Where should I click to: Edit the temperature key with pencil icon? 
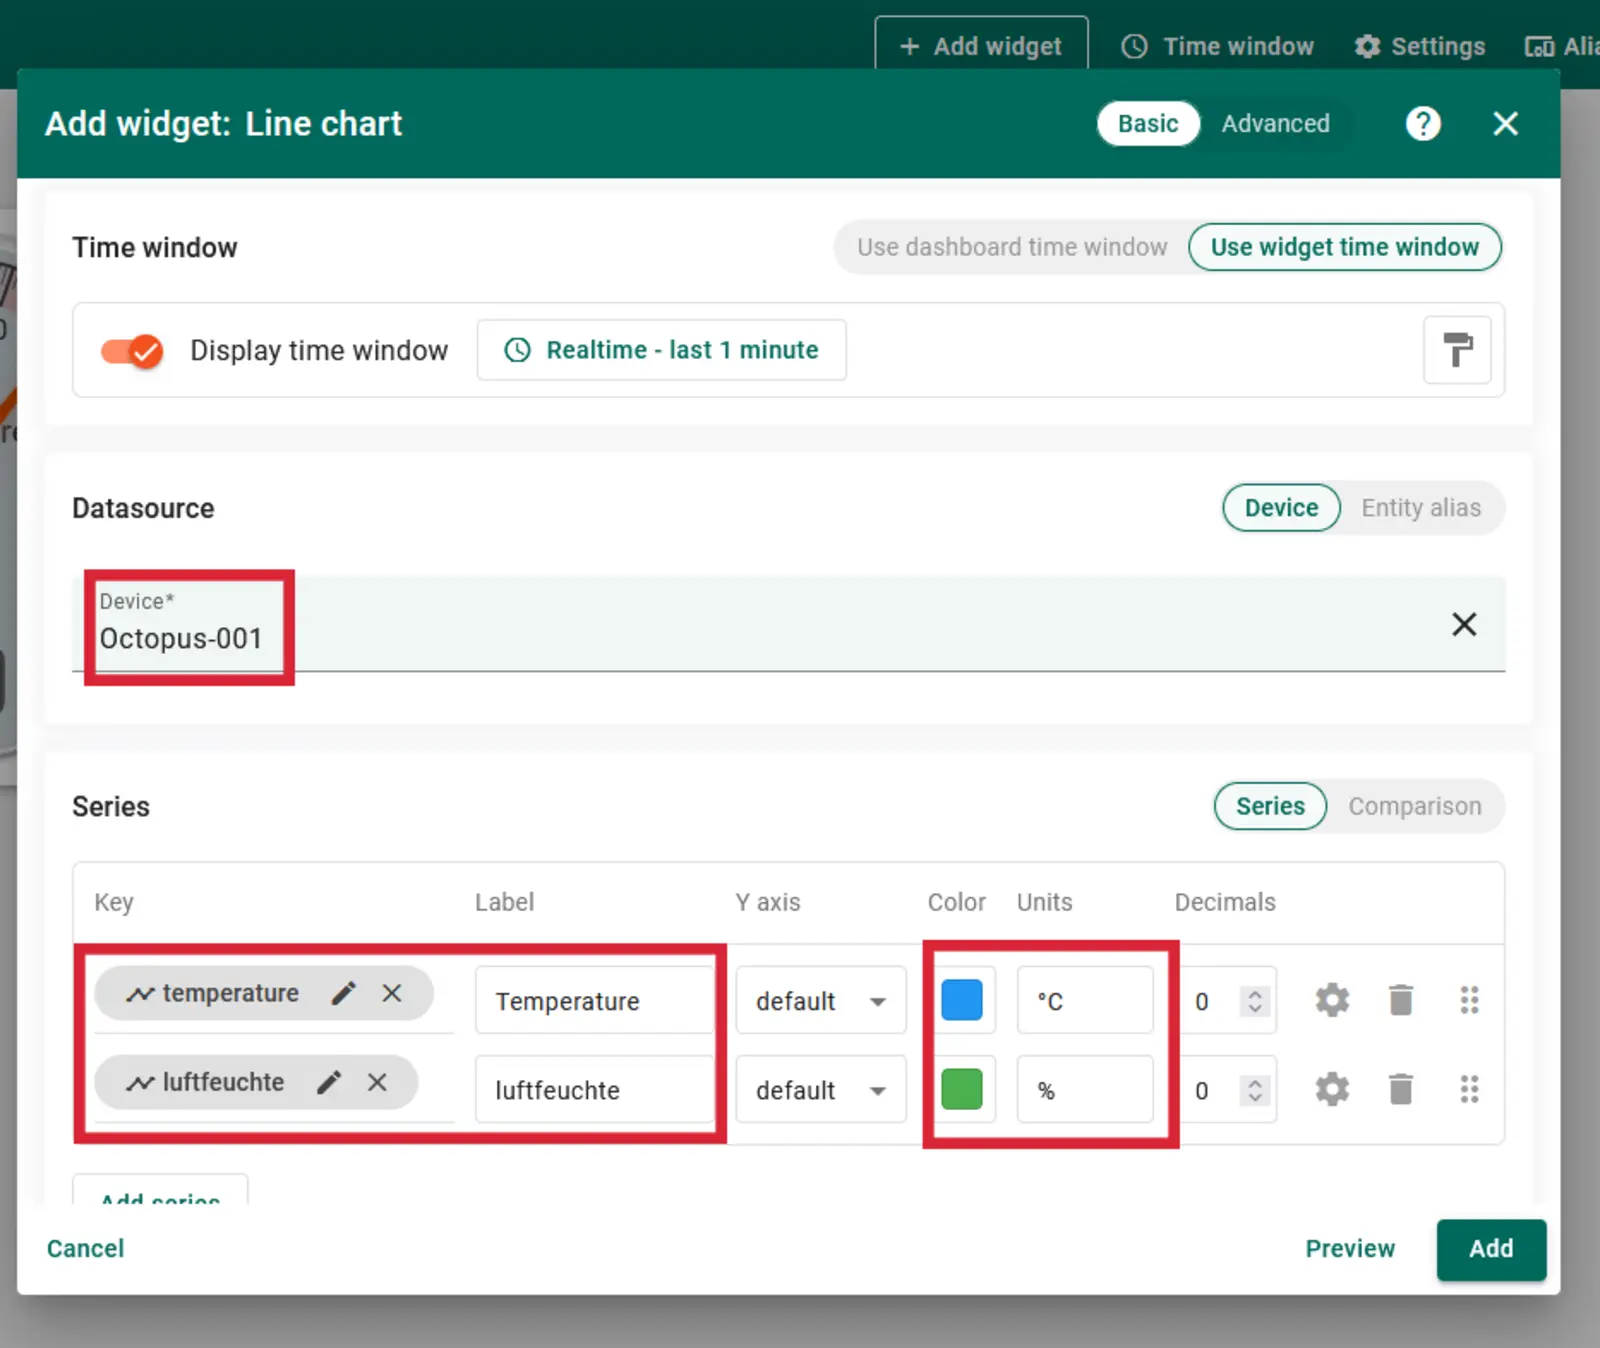(343, 993)
